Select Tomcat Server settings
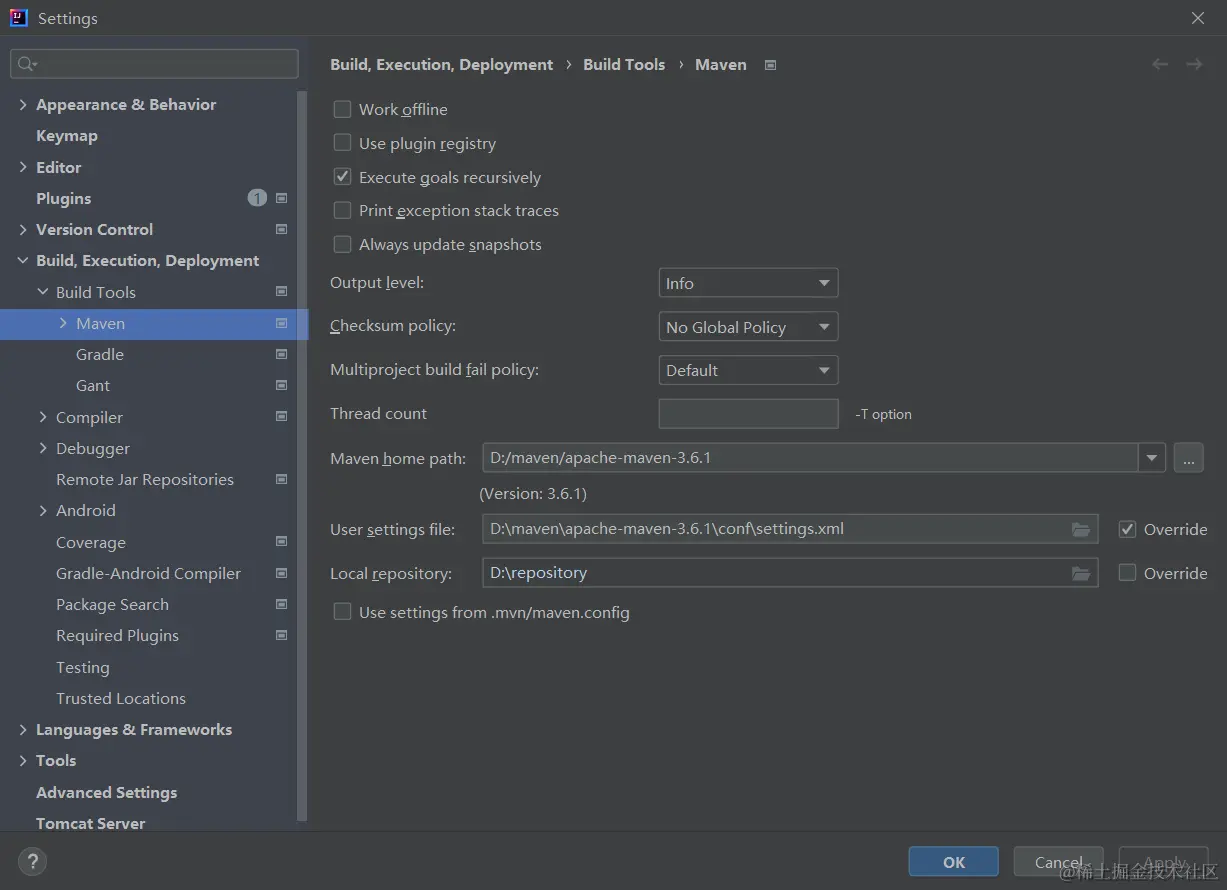1227x890 pixels. coord(91,823)
